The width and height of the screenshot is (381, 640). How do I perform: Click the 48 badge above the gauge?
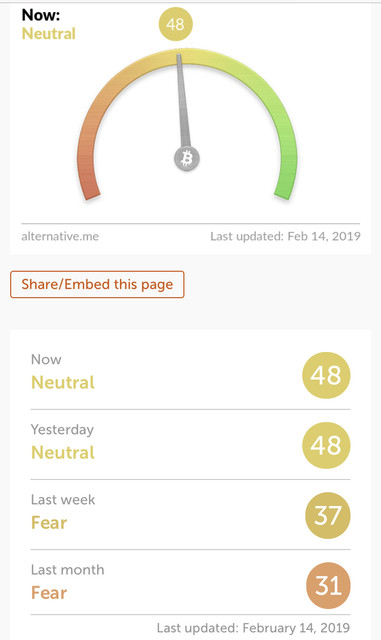point(176,24)
